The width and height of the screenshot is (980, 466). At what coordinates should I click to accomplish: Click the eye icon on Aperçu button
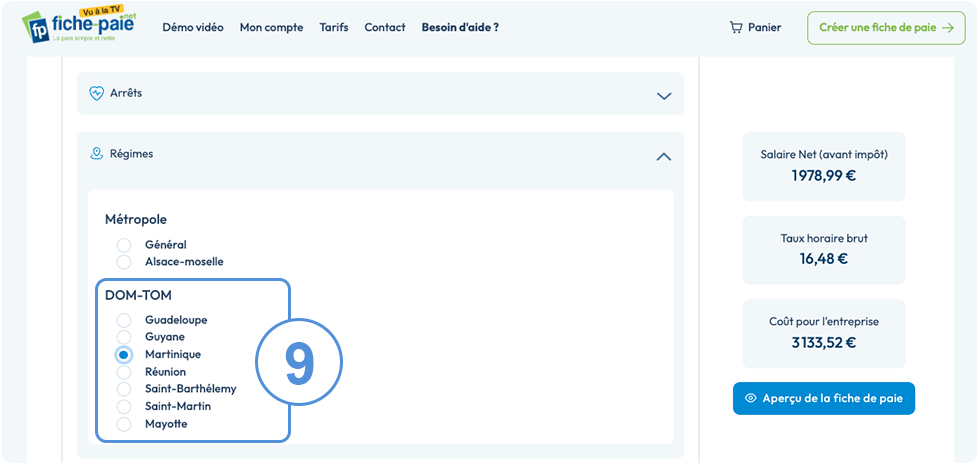(x=751, y=399)
